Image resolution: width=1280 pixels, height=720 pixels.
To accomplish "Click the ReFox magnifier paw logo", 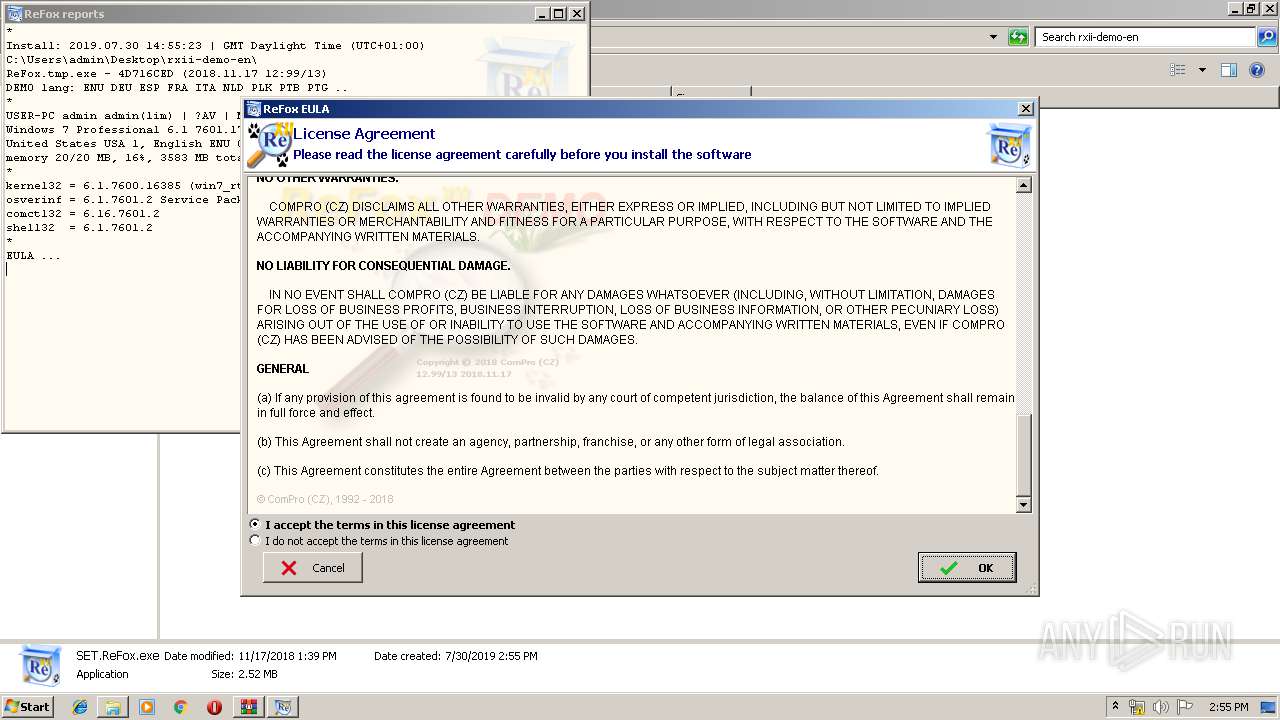I will 269,145.
